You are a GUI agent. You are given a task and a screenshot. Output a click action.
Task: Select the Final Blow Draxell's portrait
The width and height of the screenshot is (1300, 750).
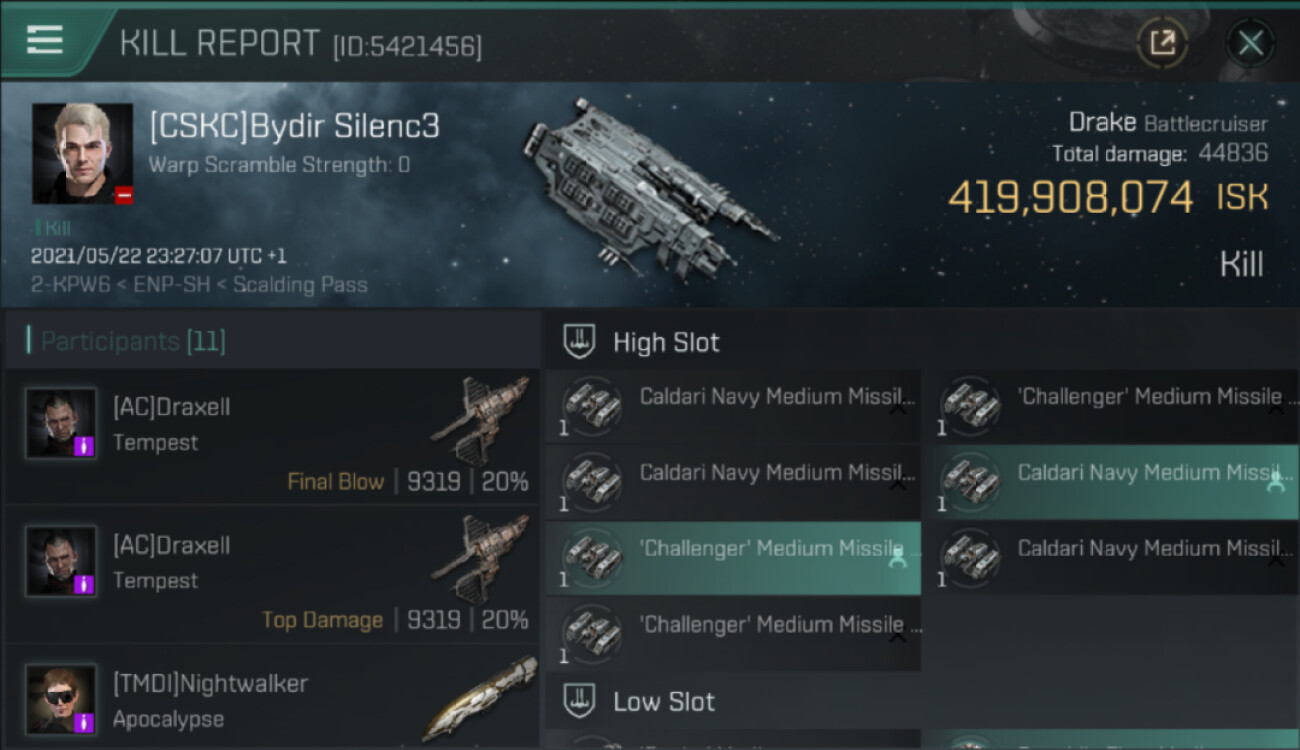point(61,423)
